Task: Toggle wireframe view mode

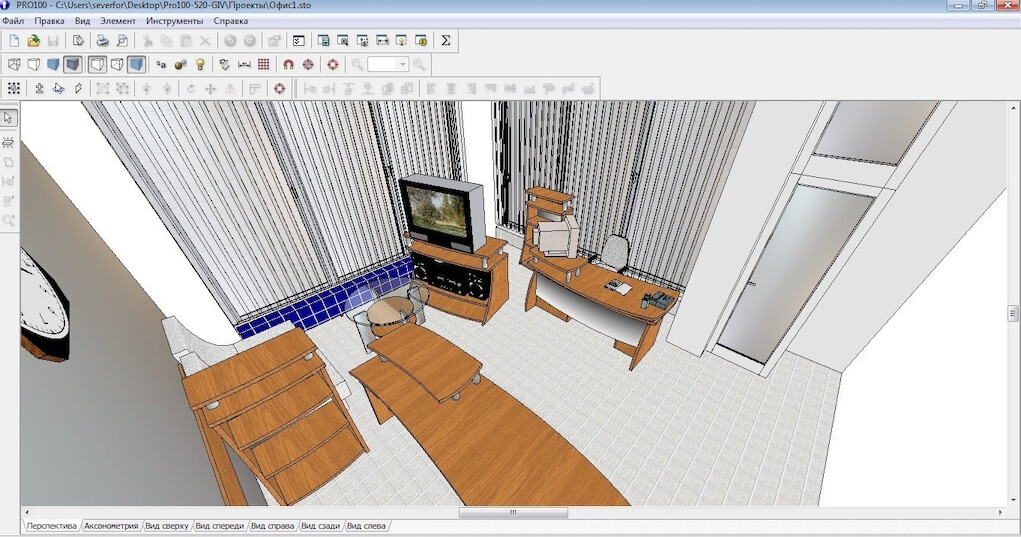Action: coord(14,65)
